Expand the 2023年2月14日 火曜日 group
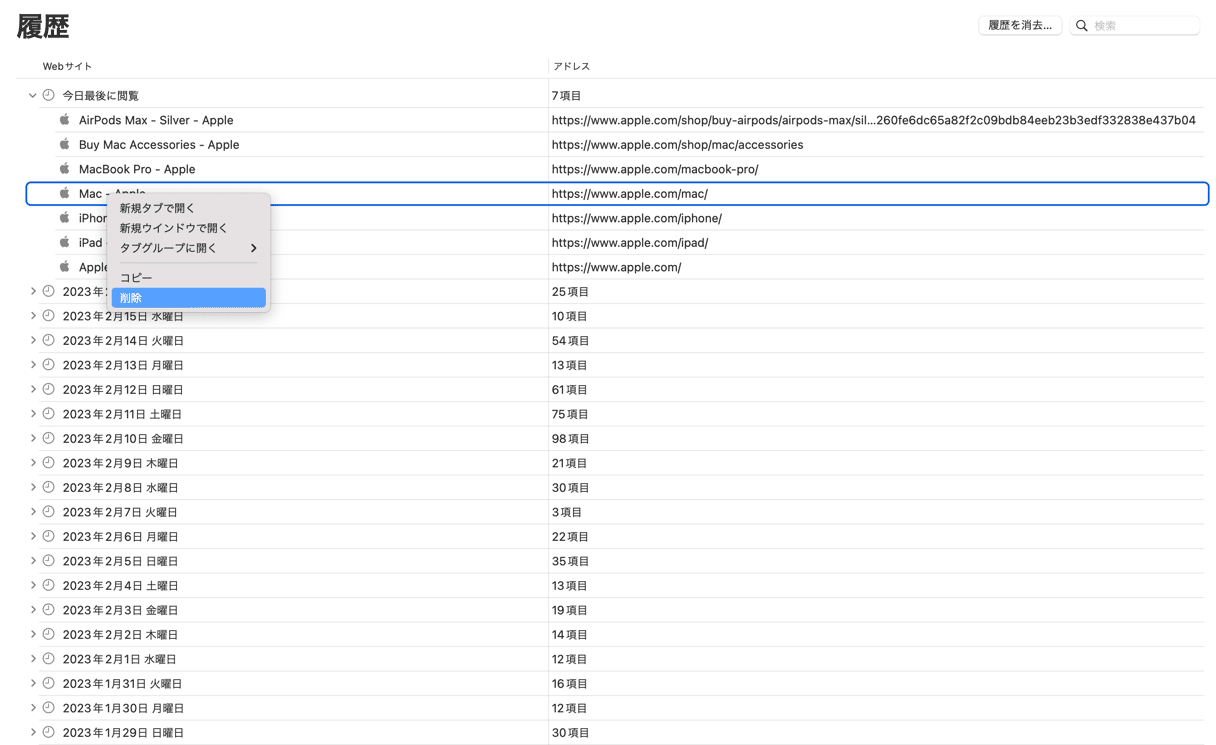This screenshot has height=745, width=1216. click(33, 340)
